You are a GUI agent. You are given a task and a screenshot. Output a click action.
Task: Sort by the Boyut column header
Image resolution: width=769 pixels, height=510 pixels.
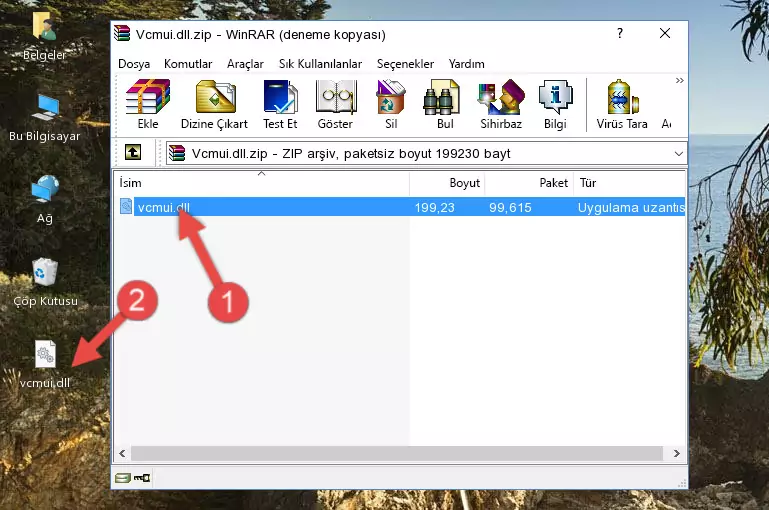click(447, 183)
